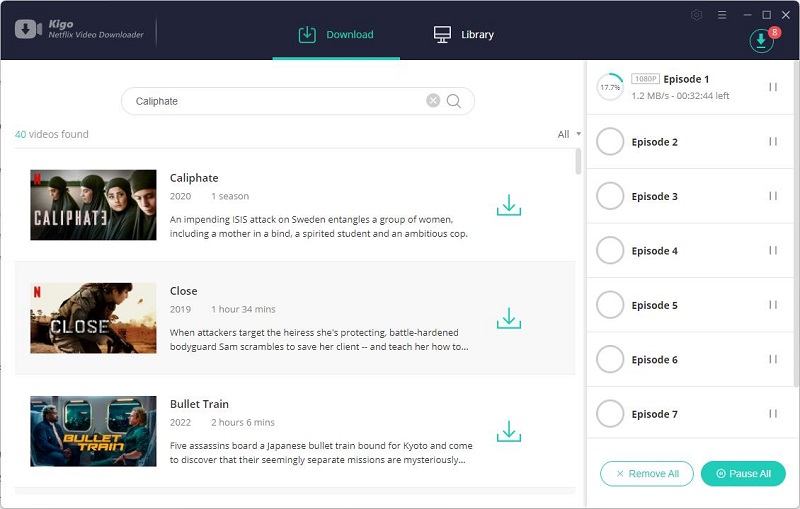Click the Episode 6 label
Image resolution: width=800 pixels, height=509 pixels.
tap(655, 360)
